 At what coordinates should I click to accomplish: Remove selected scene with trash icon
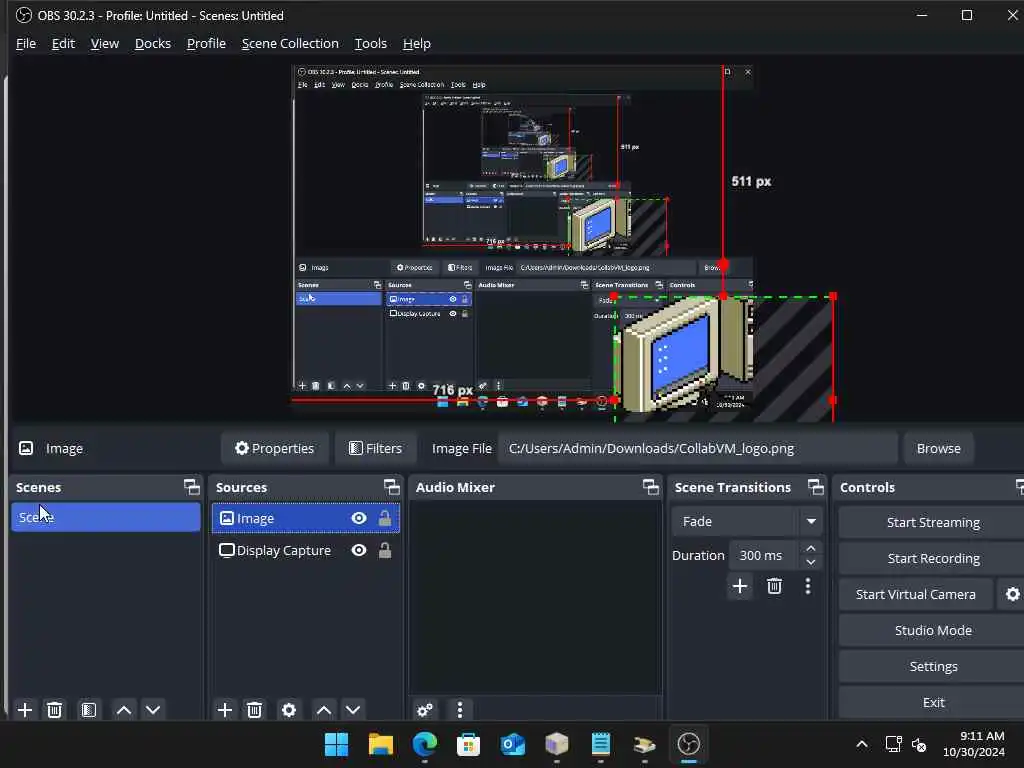click(x=55, y=710)
